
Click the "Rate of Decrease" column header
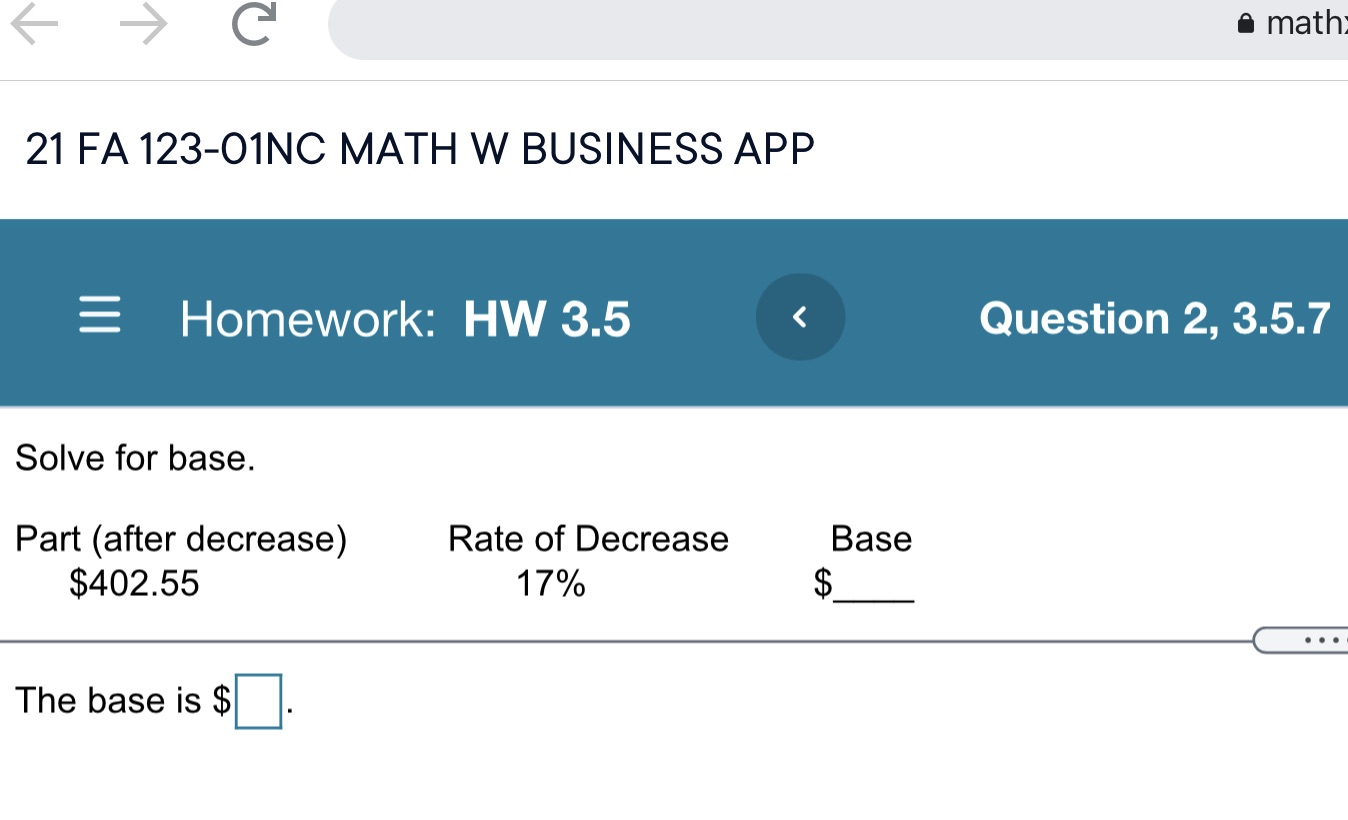click(x=587, y=538)
